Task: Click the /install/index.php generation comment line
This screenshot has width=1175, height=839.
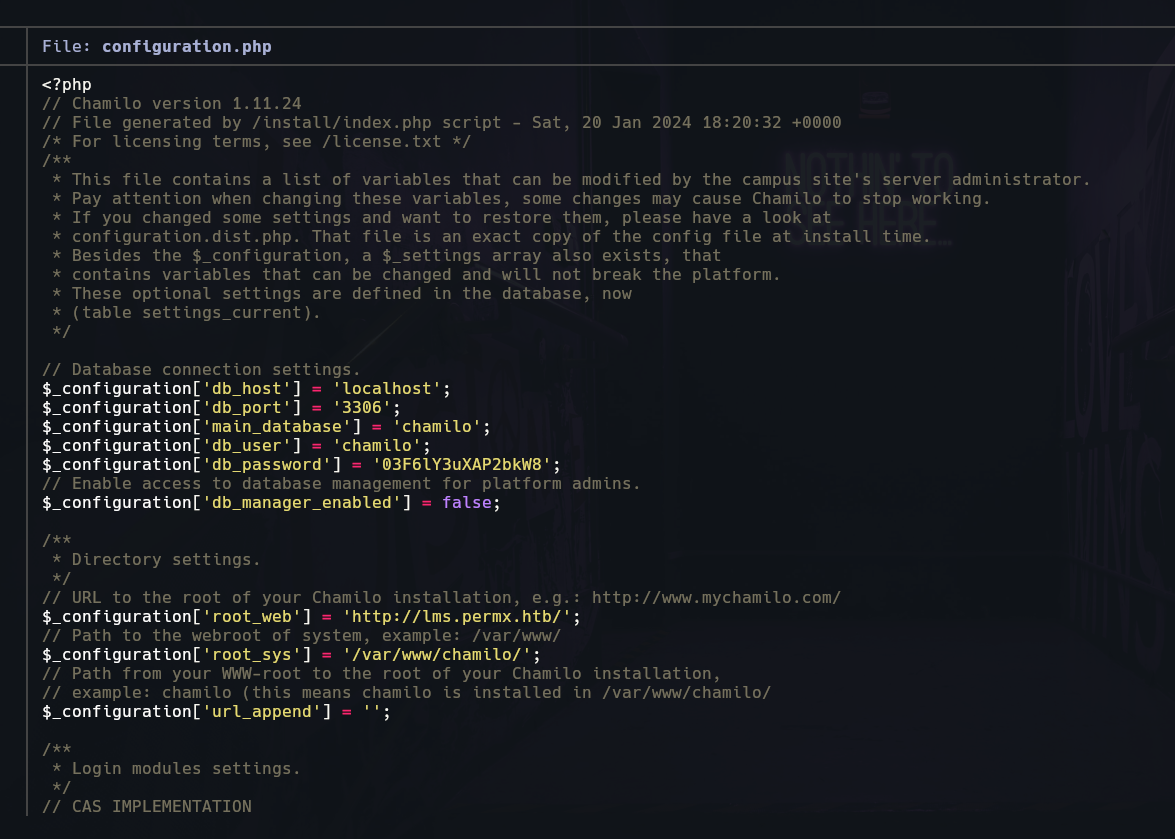Action: tap(441, 122)
